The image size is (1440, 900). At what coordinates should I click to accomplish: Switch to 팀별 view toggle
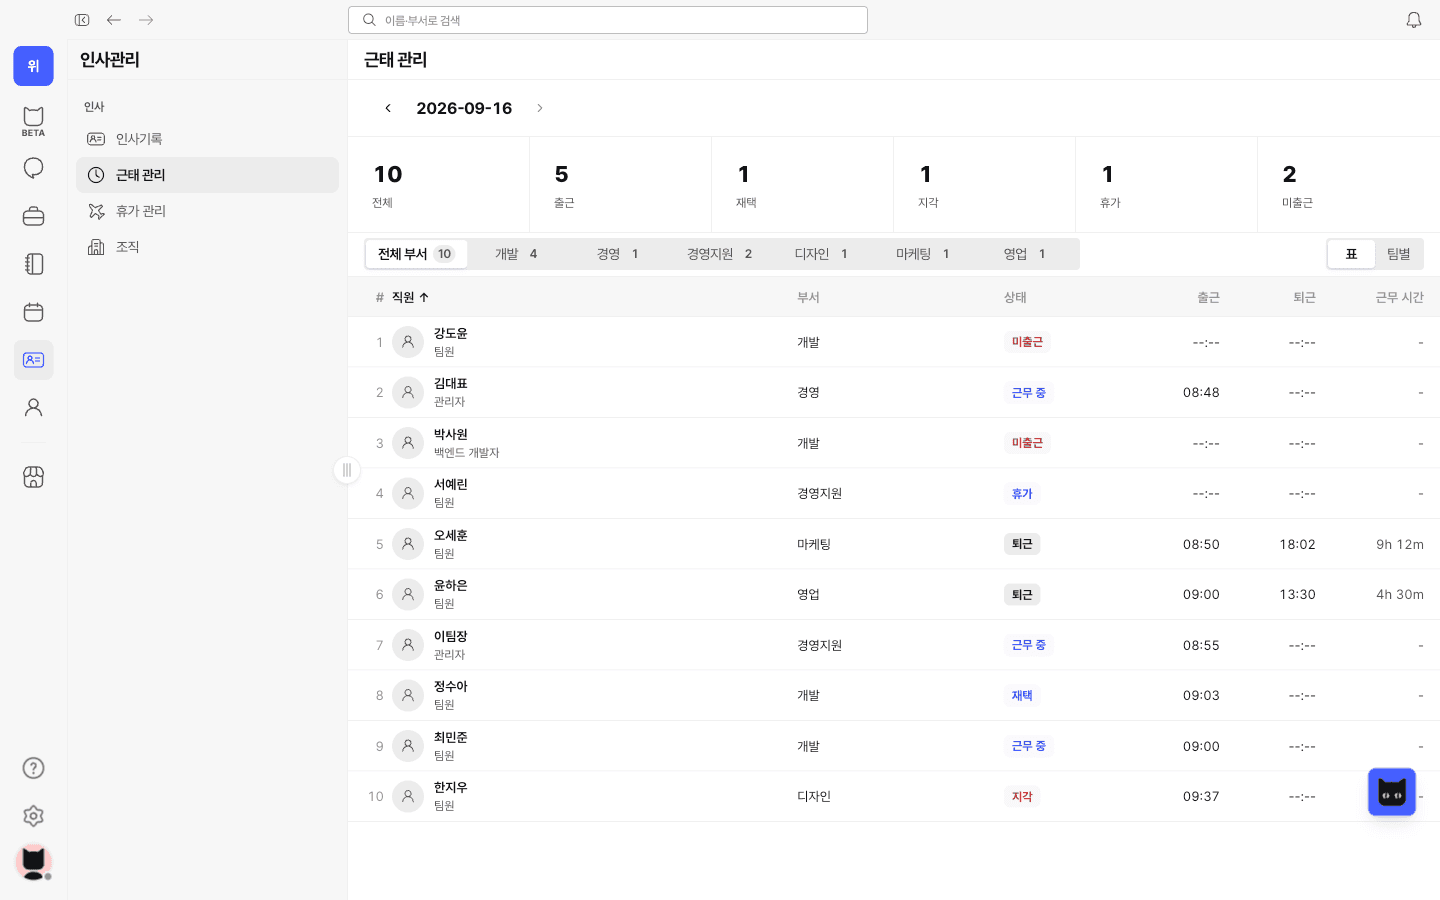[1398, 254]
